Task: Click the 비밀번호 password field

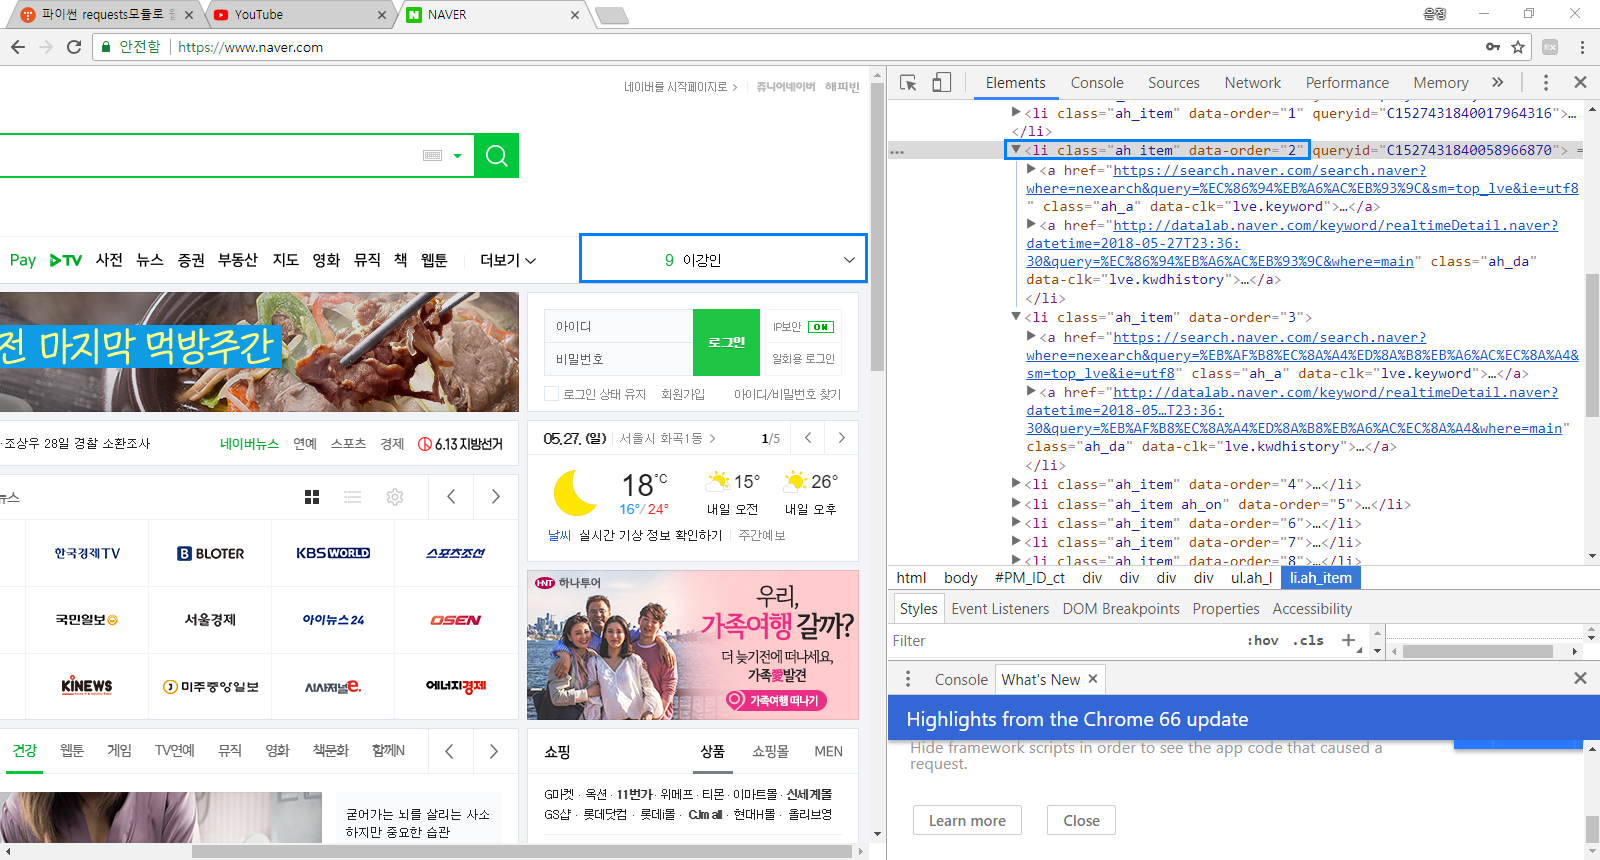Action: pos(619,359)
